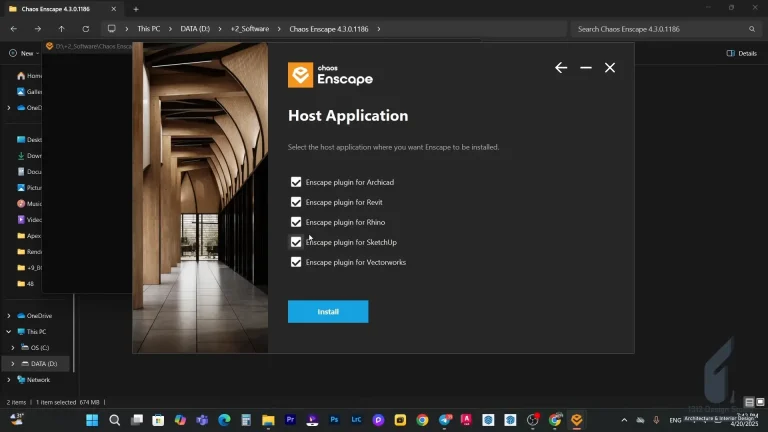This screenshot has height=432, width=768.
Task: Open Home in navigation pane
Action: (x=29, y=75)
